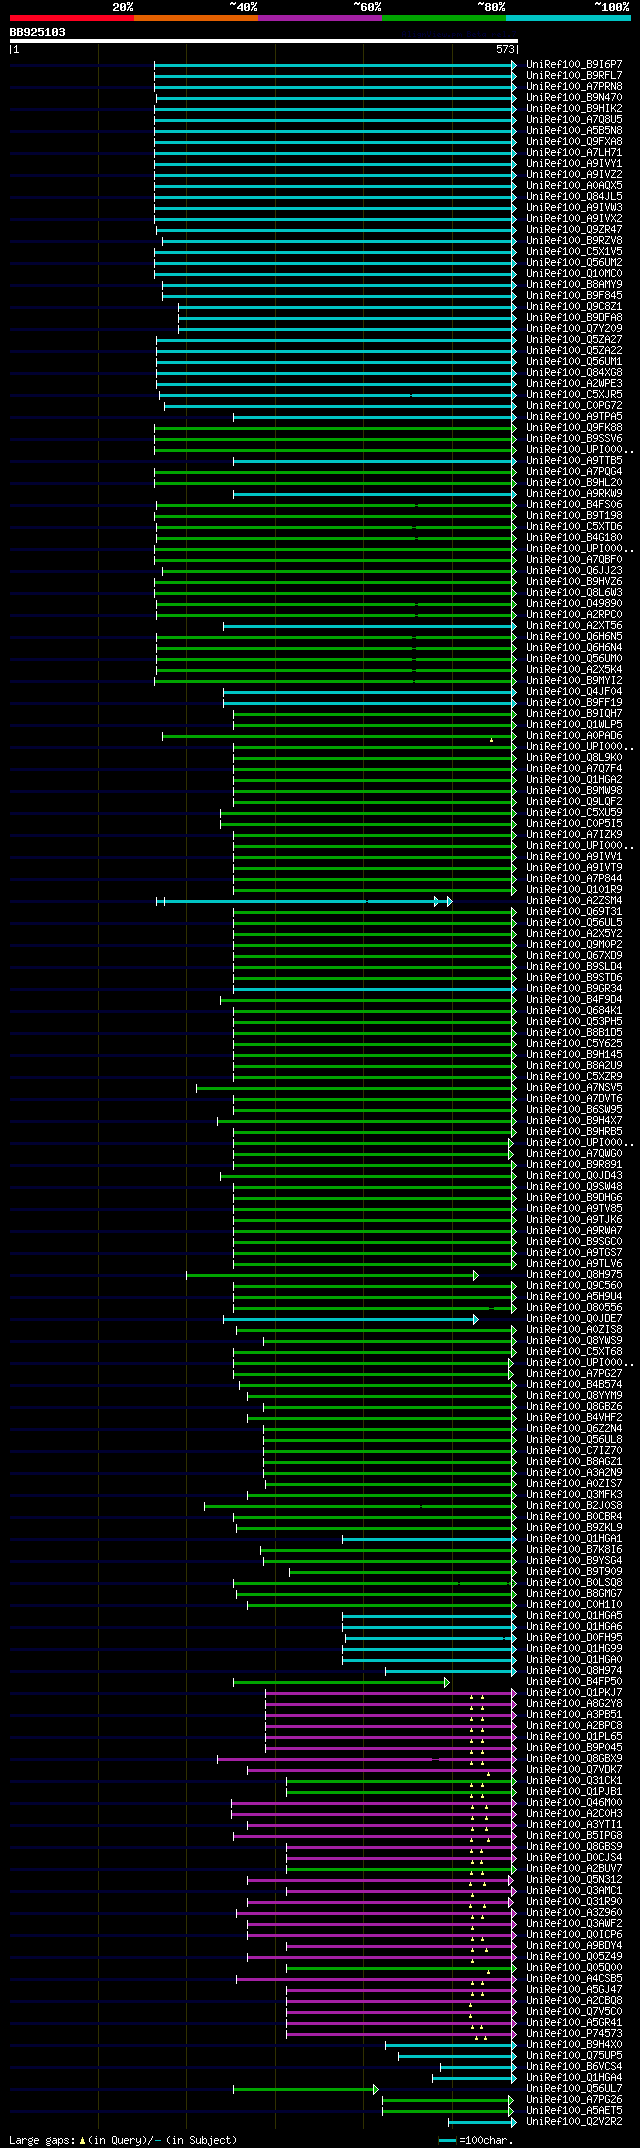Image resolution: width=640 pixels, height=2148 pixels.
Task: Select label UniRef100_A0ZIS8
Action: (x=574, y=1329)
